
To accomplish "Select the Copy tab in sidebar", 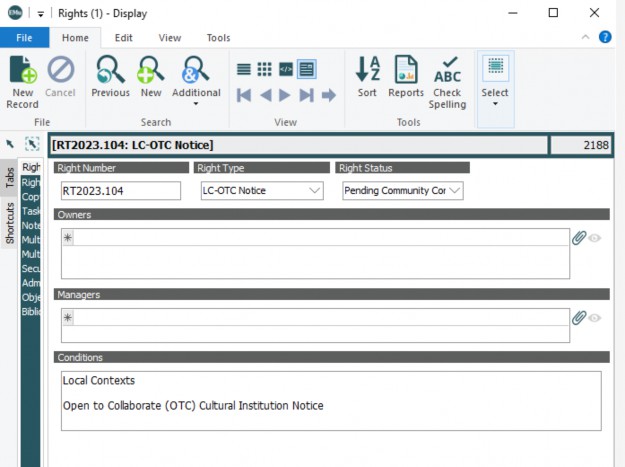I will tap(31, 197).
